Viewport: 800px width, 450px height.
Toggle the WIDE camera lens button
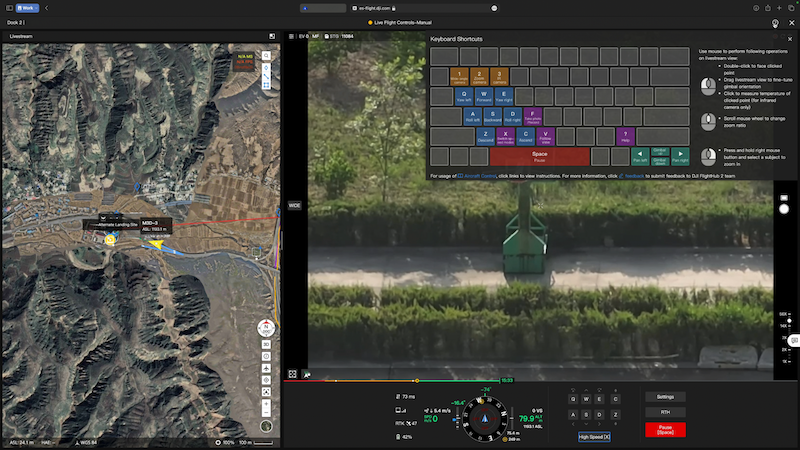295,205
